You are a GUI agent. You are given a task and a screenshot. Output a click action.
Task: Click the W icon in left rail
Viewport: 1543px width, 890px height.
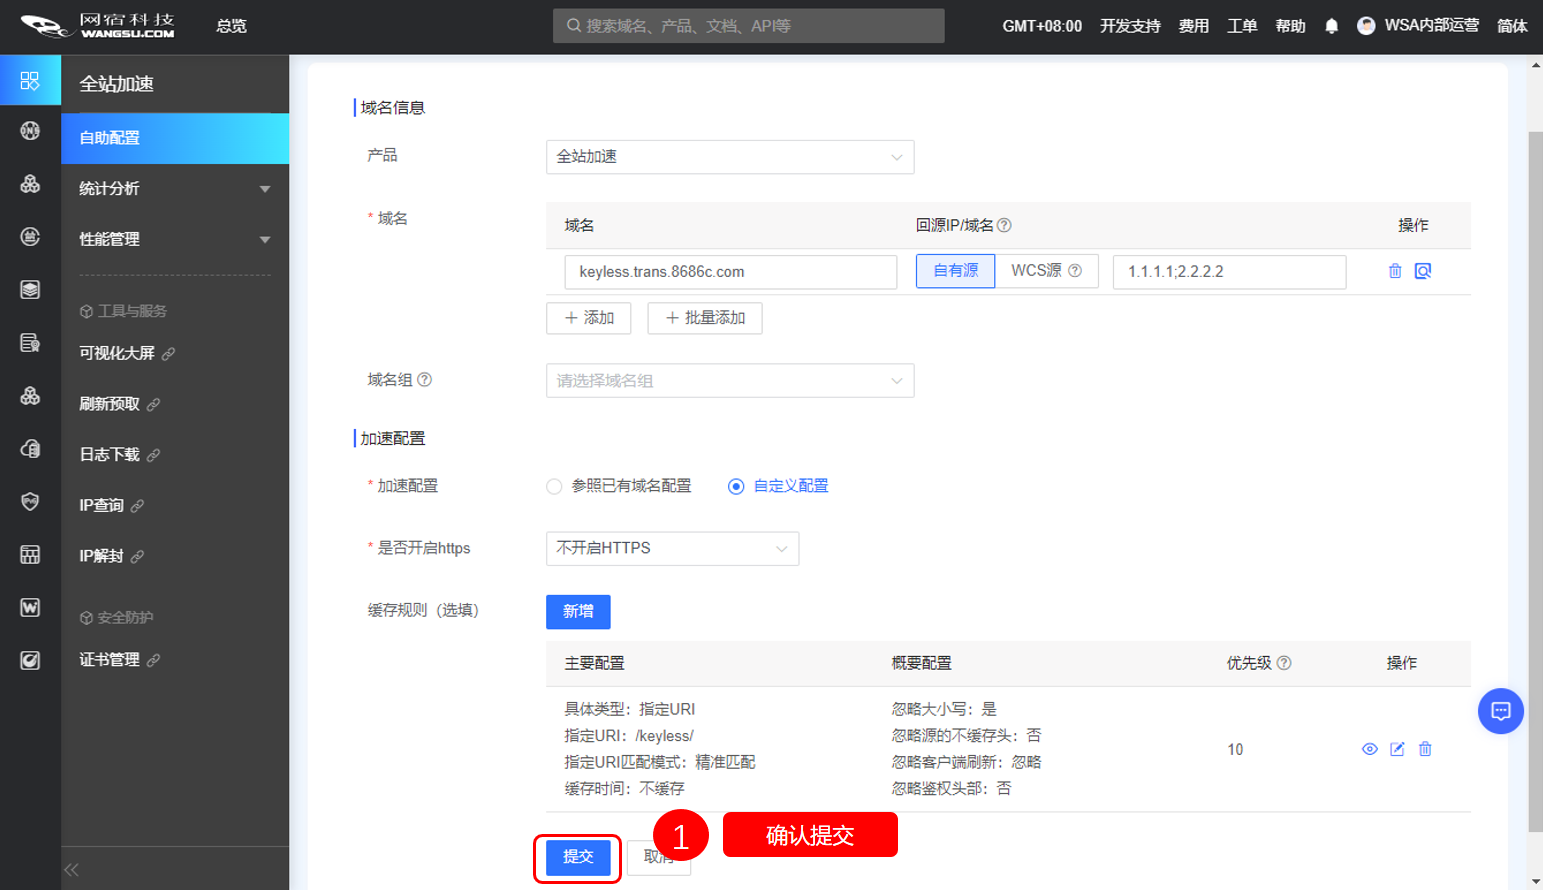(30, 607)
